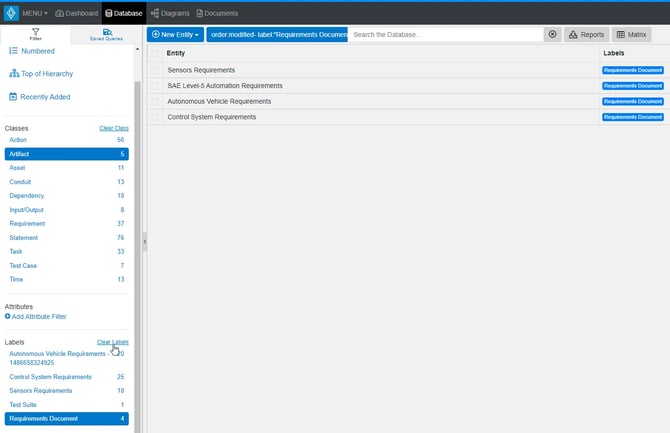The image size is (670, 433).
Task: Go to the Dashboard tab
Action: click(76, 13)
